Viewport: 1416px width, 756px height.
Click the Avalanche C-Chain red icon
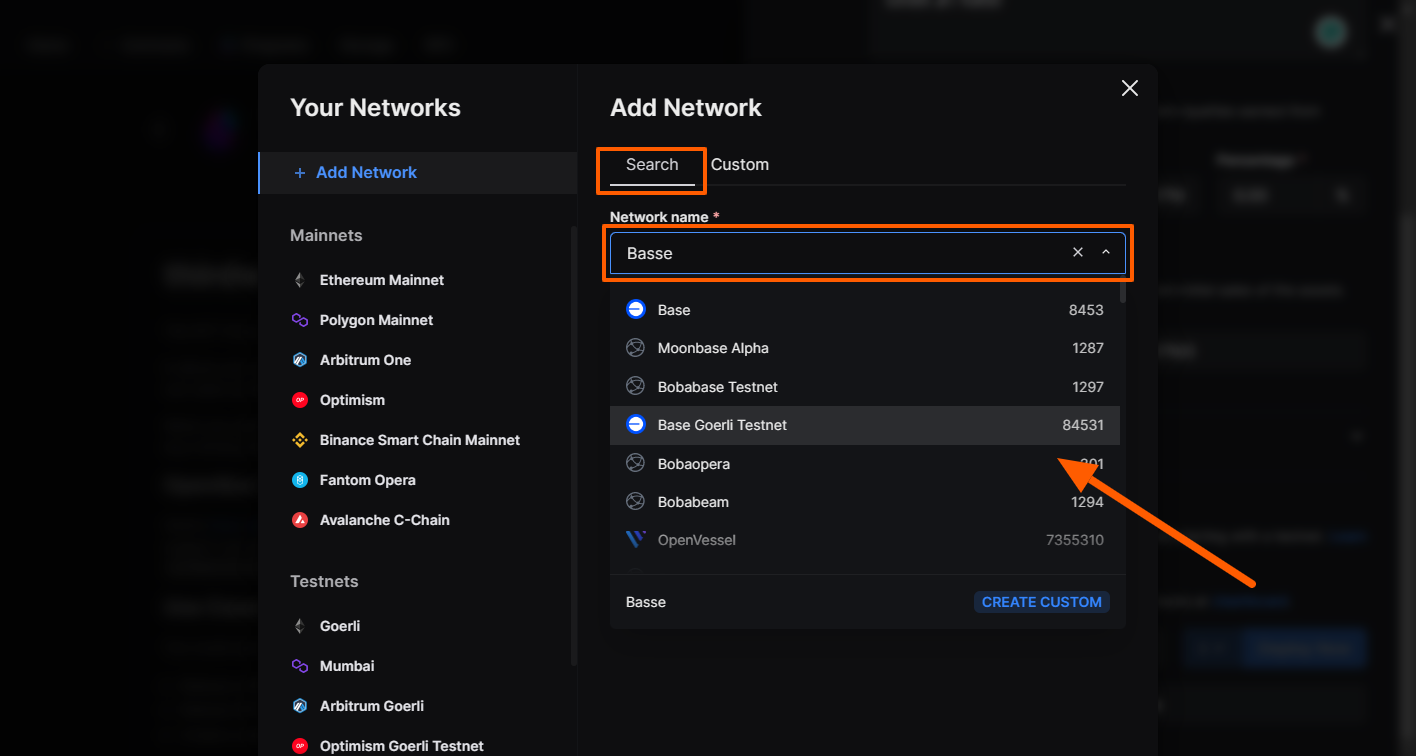299,520
